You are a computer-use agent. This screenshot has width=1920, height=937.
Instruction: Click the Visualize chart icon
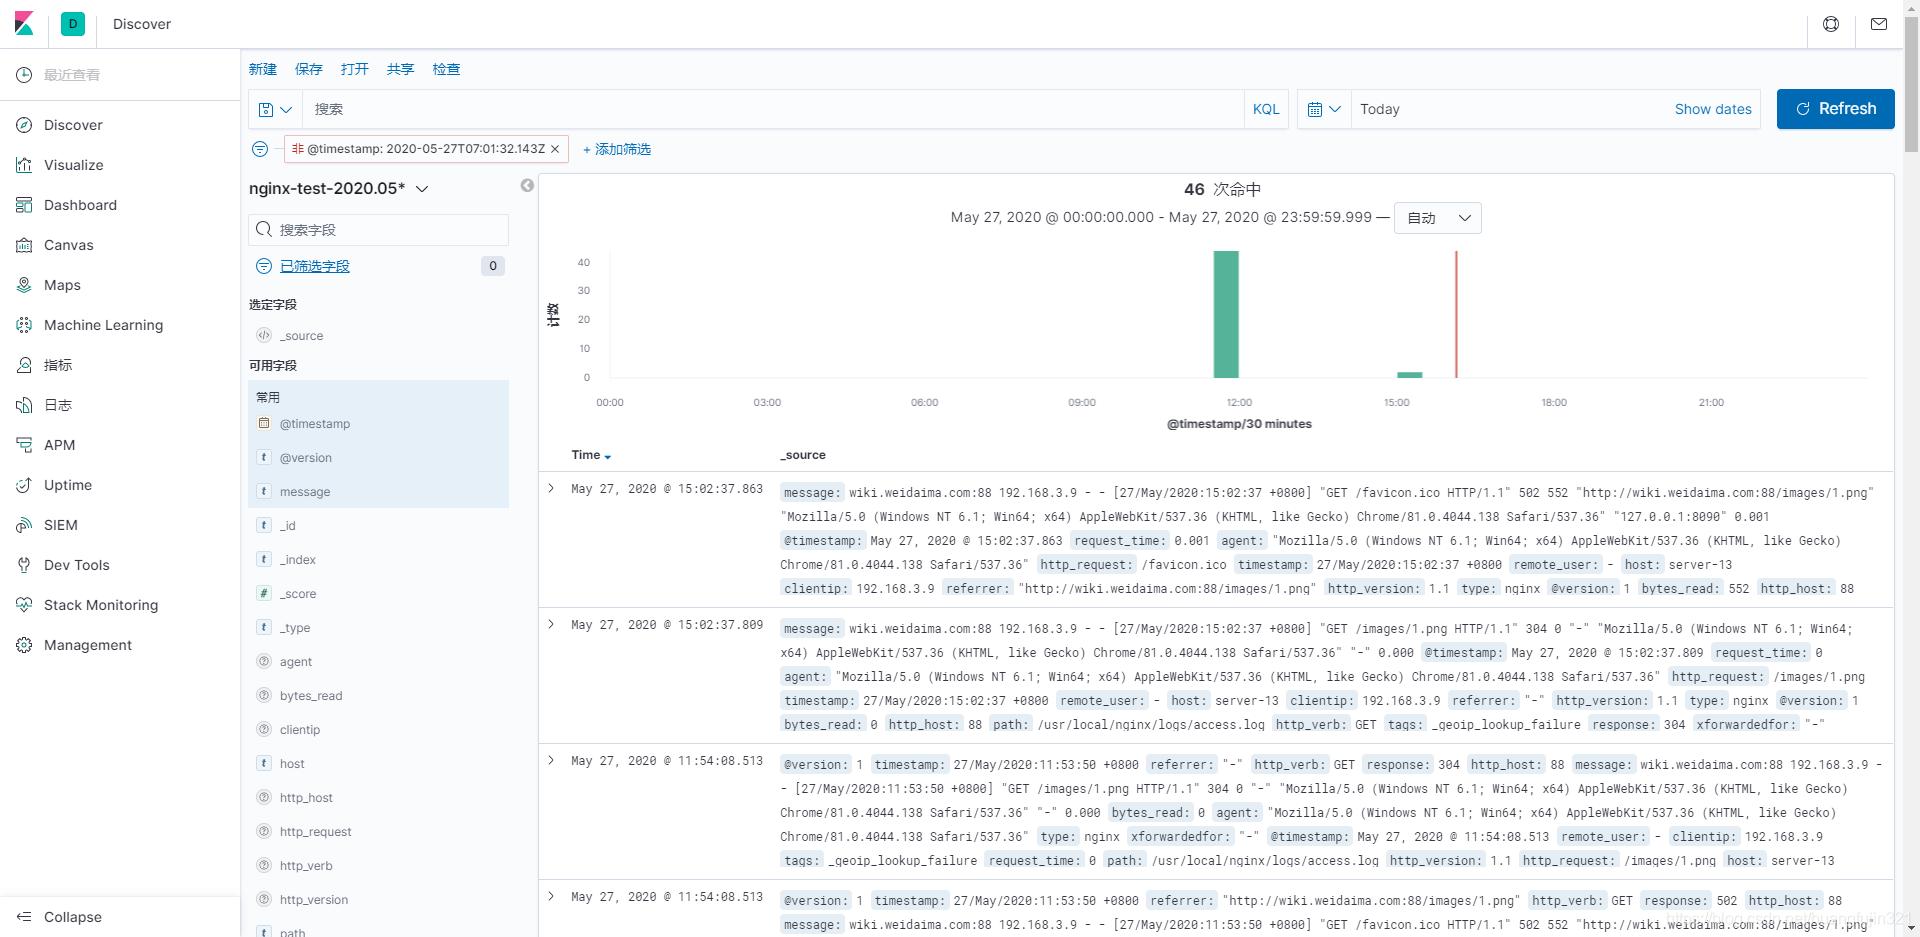(24, 165)
